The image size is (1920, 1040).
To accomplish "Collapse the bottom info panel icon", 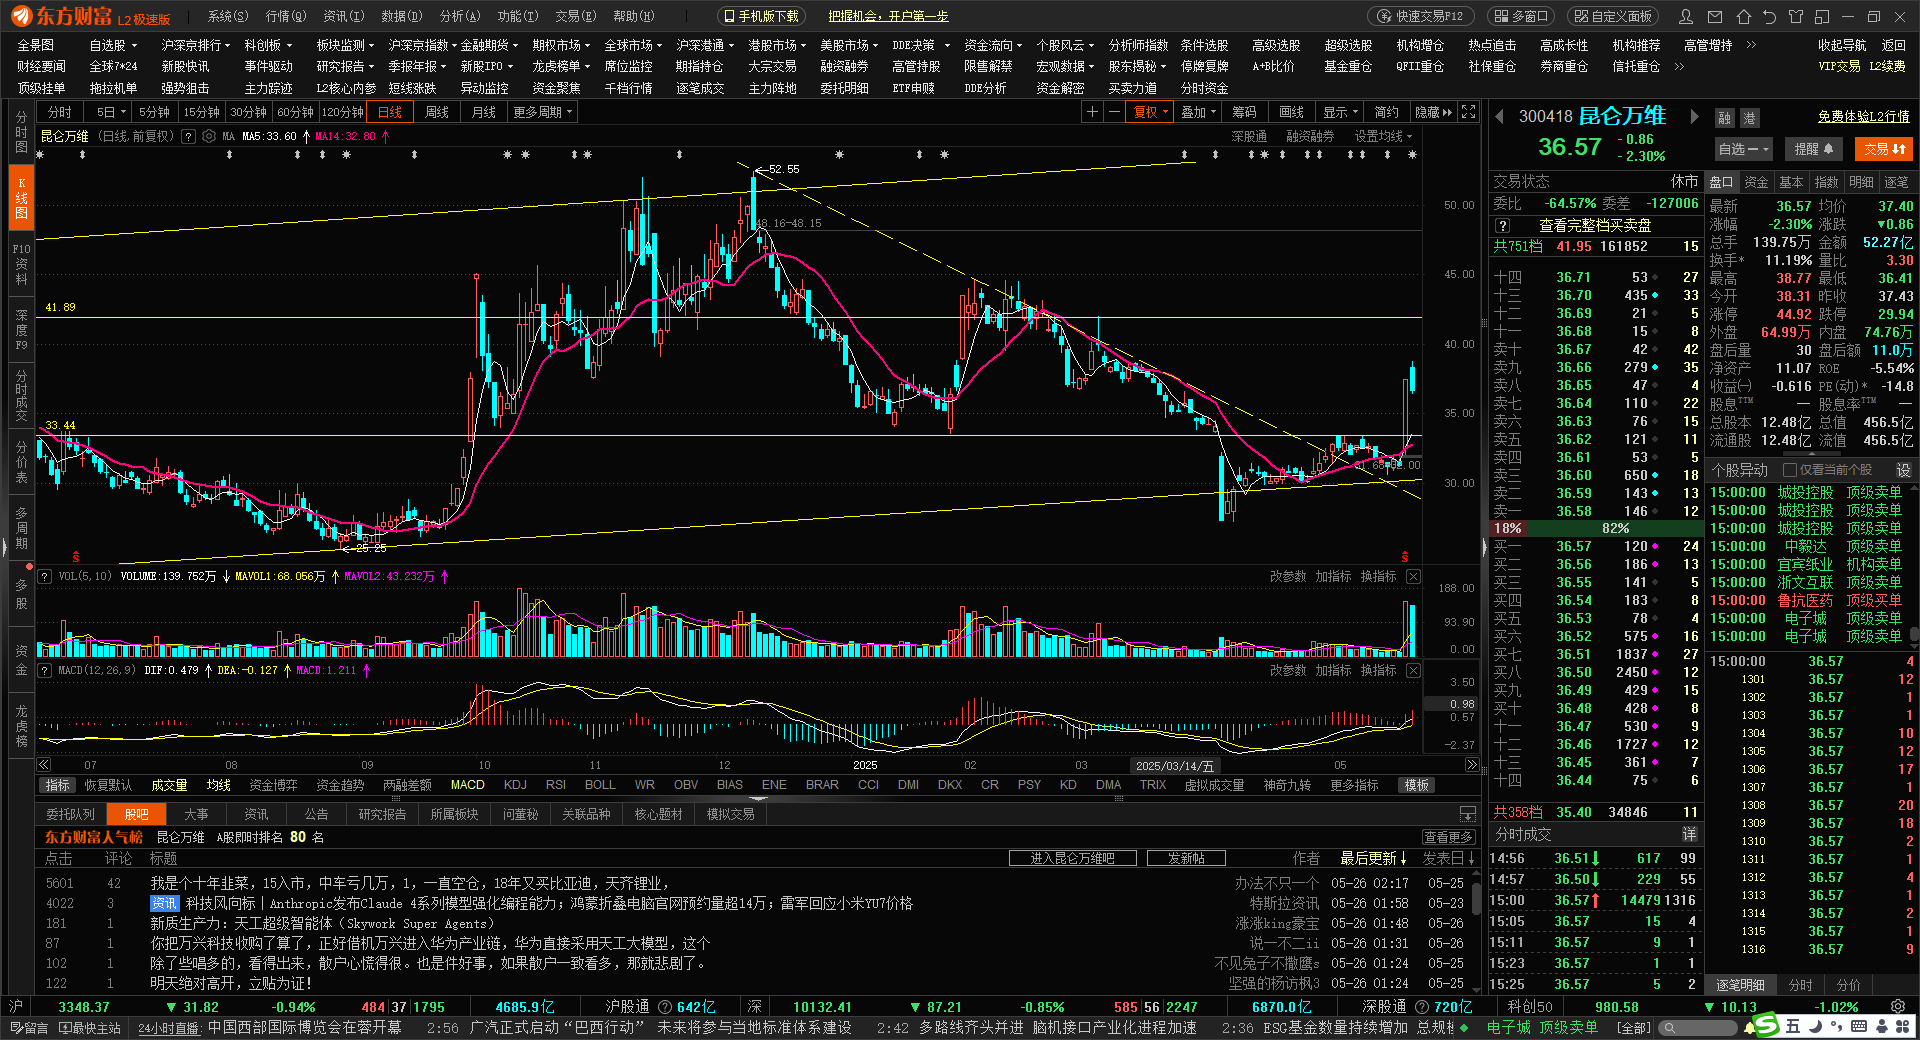I will click(1468, 814).
